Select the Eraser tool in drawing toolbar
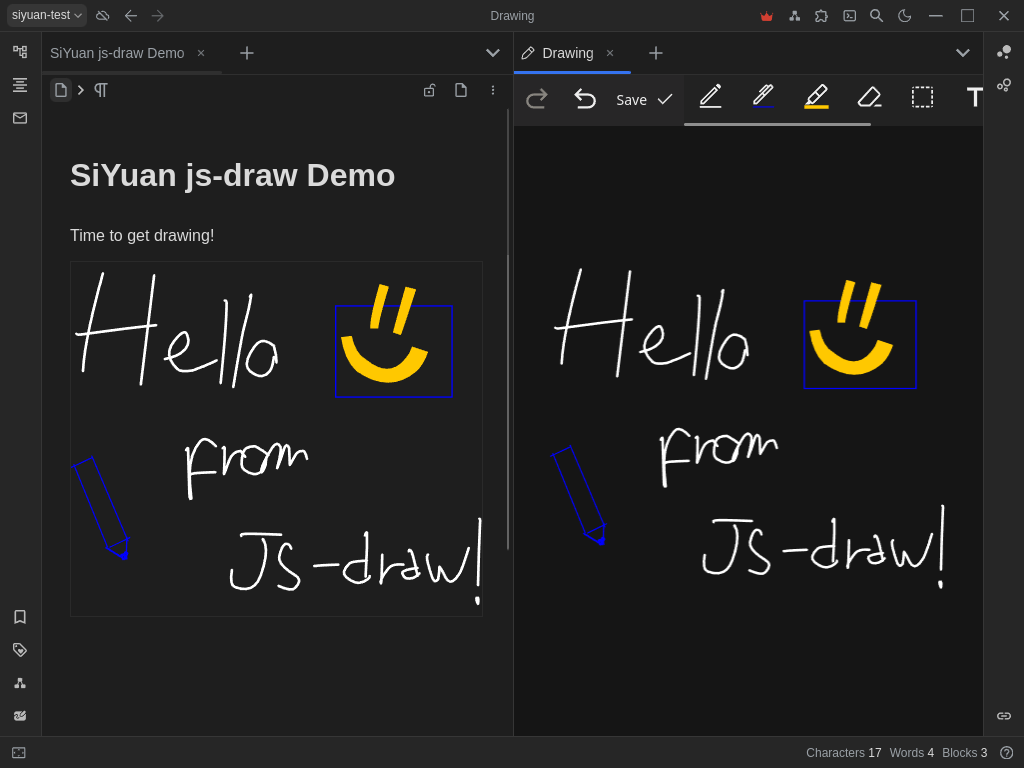This screenshot has width=1024, height=768. point(869,97)
